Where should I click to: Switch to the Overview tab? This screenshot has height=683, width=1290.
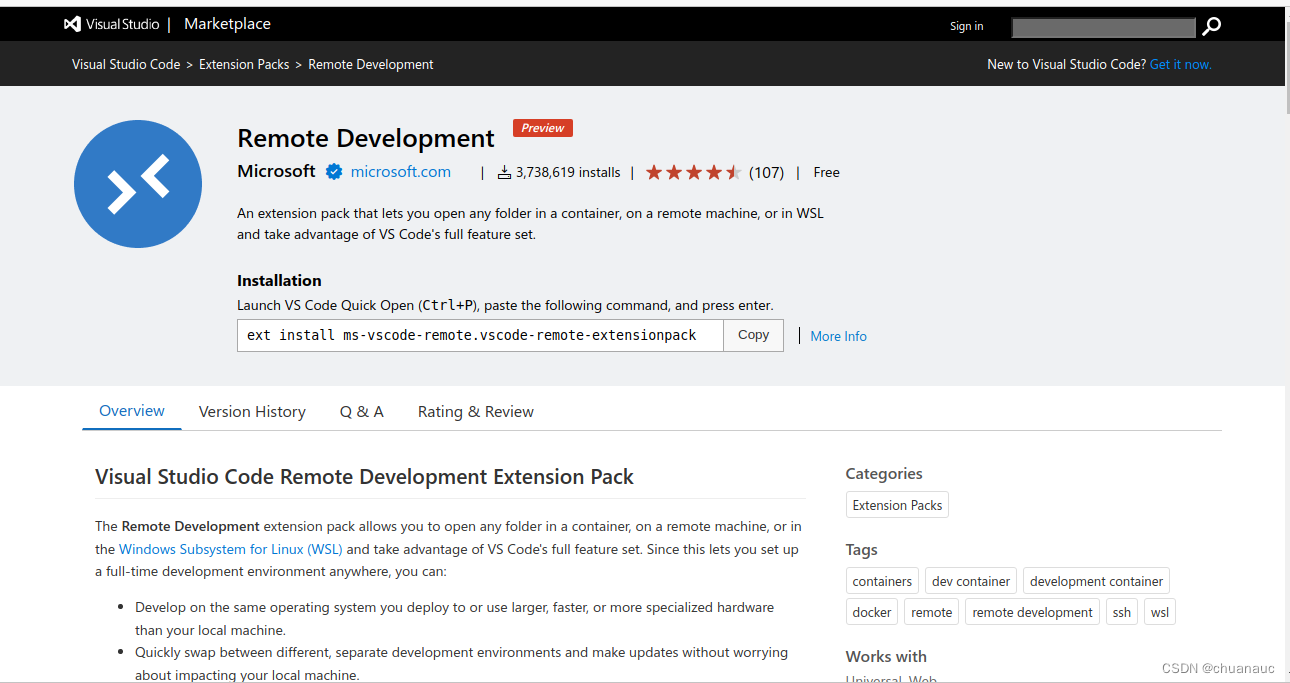click(x=132, y=411)
